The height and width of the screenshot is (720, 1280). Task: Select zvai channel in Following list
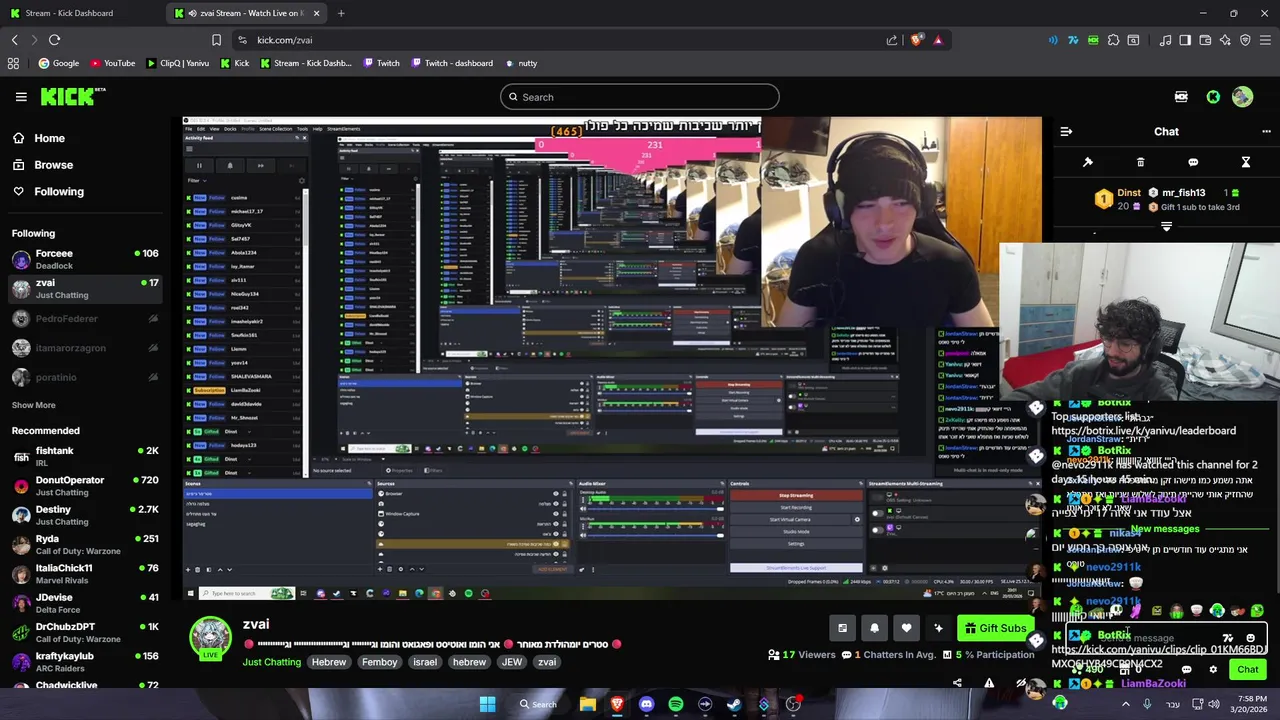click(x=85, y=289)
